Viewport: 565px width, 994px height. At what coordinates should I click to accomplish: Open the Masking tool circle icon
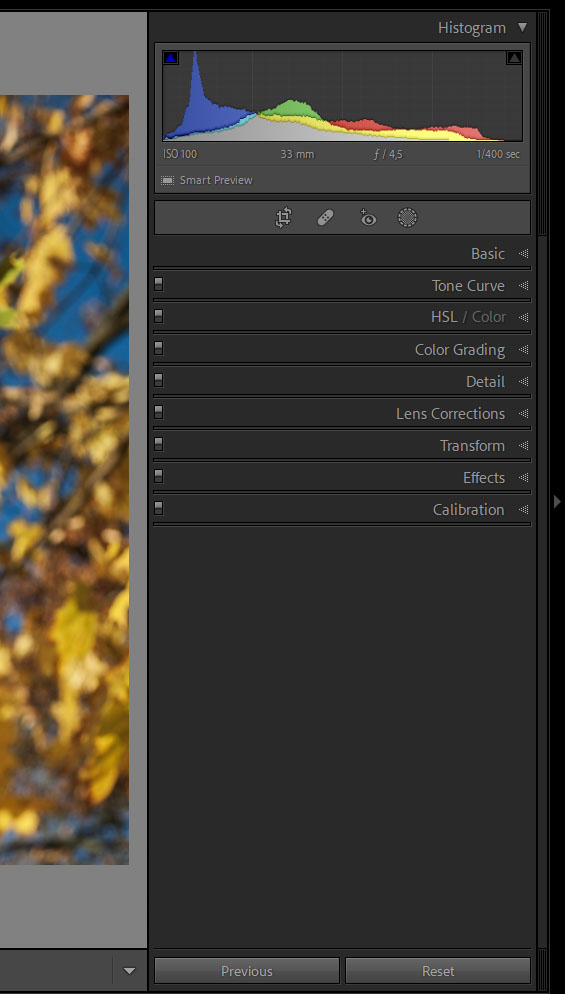click(408, 218)
